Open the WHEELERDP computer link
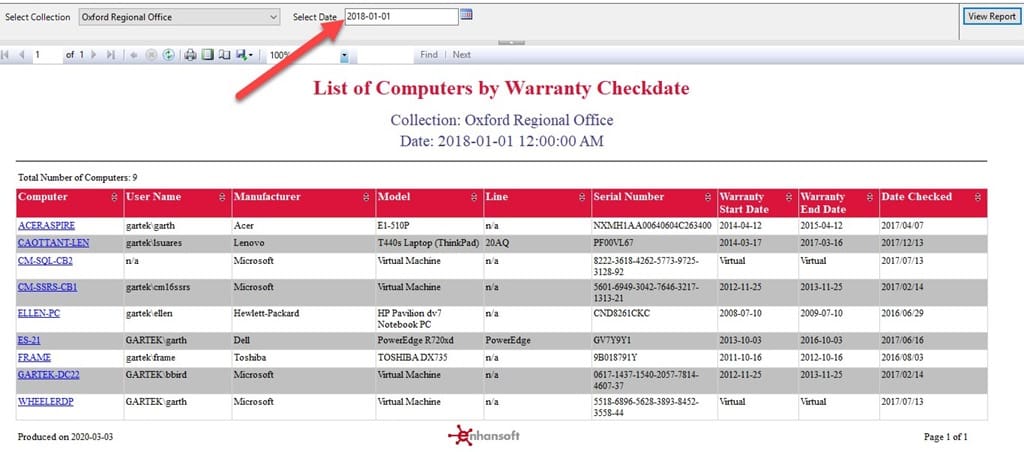This screenshot has height=452, width=1024. [x=45, y=402]
